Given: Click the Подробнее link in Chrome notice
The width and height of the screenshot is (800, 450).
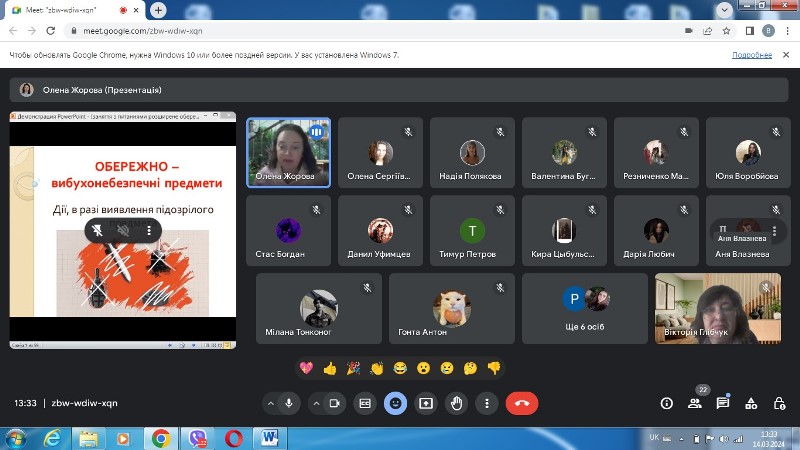Looking at the screenshot, I should [x=752, y=55].
